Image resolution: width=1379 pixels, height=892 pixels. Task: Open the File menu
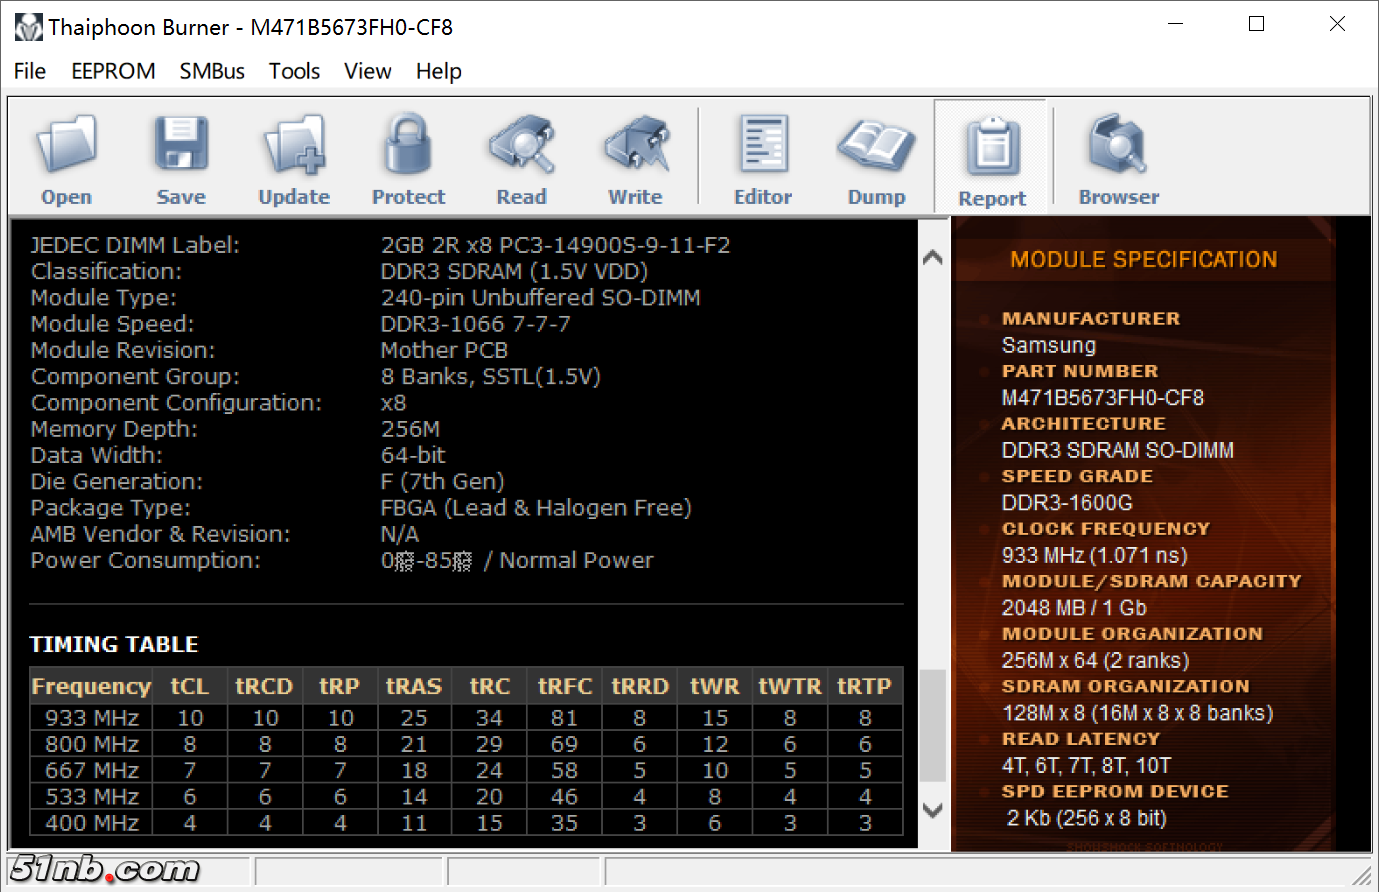tap(30, 71)
